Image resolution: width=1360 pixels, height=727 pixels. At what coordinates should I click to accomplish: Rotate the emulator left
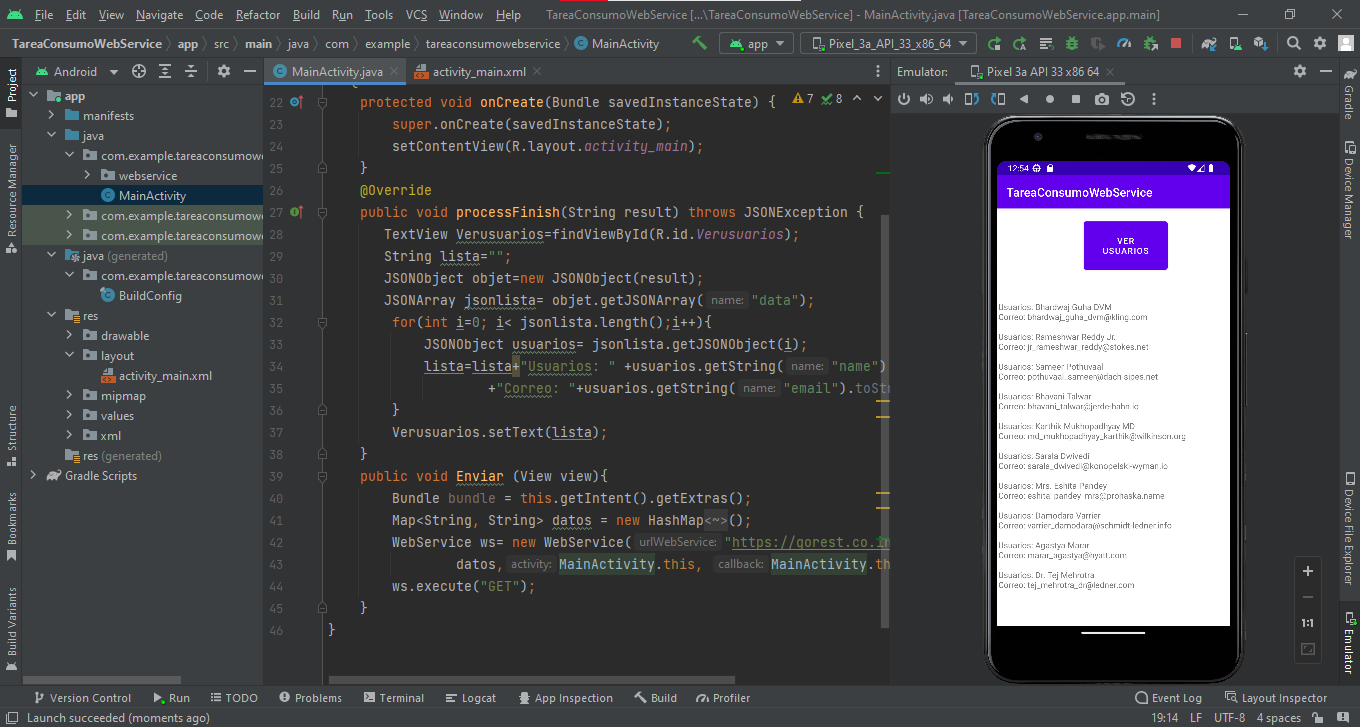click(972, 99)
